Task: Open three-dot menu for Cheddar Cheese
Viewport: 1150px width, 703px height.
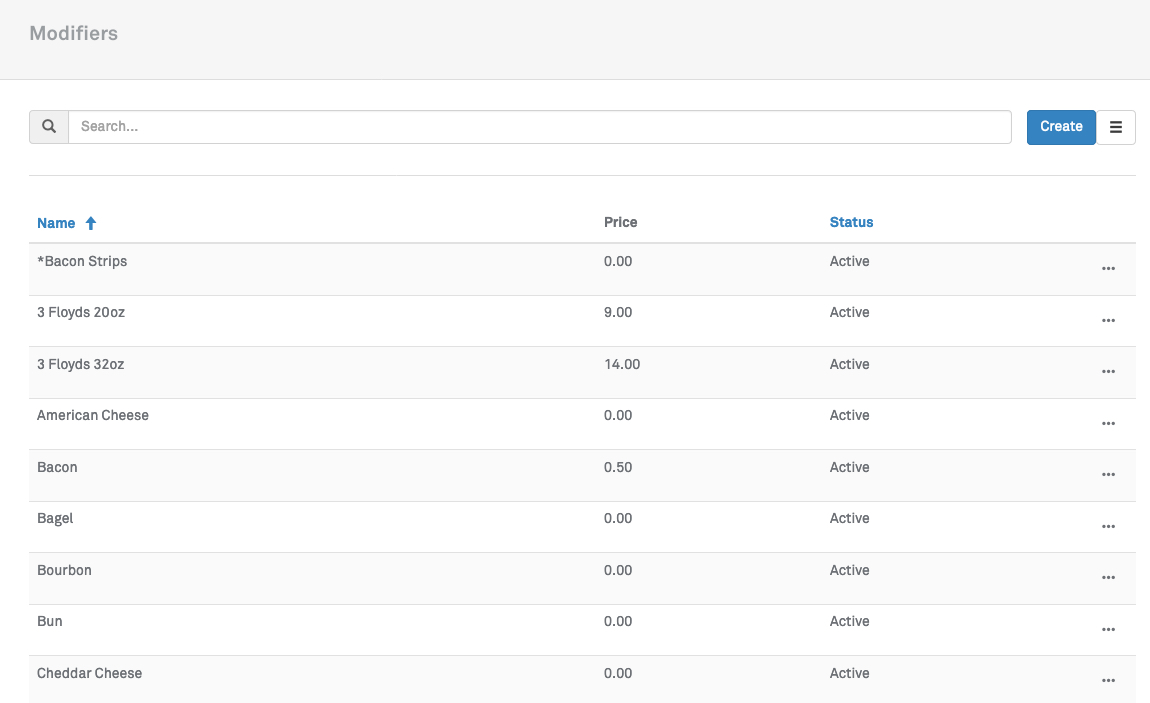Action: [x=1108, y=681]
